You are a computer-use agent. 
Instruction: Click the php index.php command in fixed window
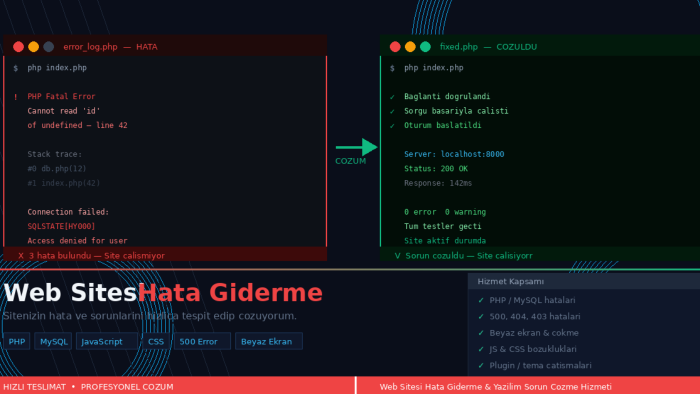[x=434, y=68]
